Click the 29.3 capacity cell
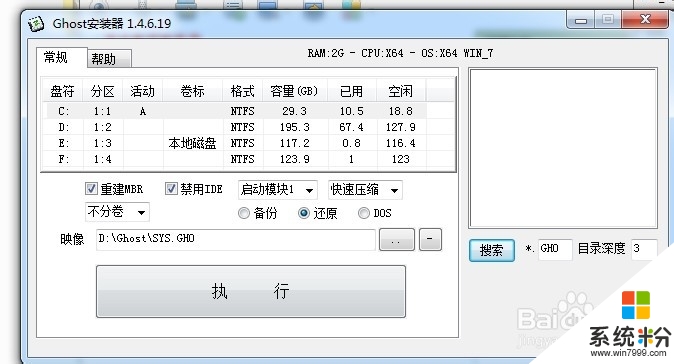The height and width of the screenshot is (364, 674). pos(295,111)
